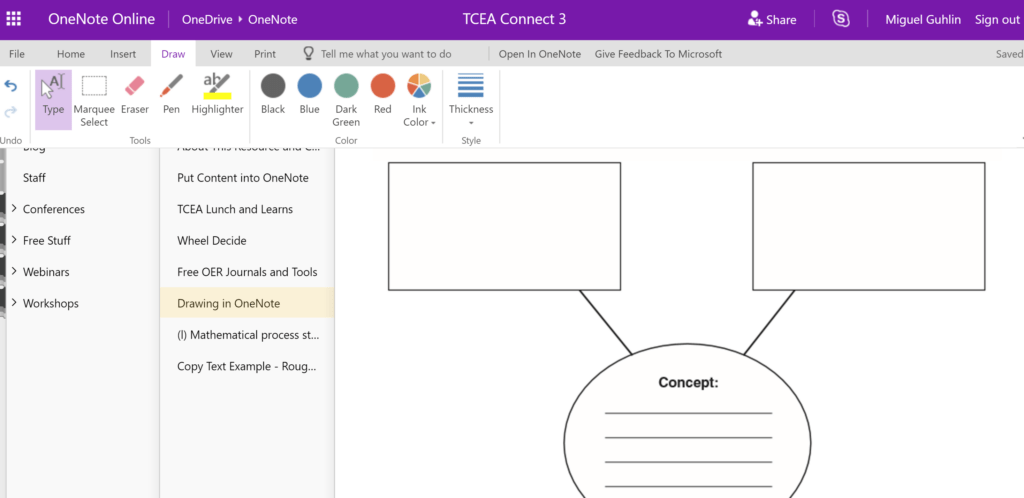Image resolution: width=1024 pixels, height=498 pixels.
Task: Open Miguel Guhlin account name
Action: click(923, 20)
